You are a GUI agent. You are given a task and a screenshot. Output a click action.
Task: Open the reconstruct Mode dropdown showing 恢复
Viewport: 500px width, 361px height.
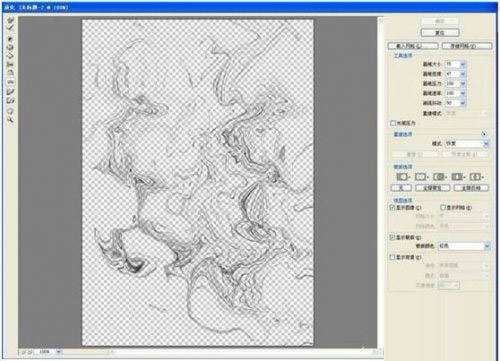pyautogui.click(x=467, y=144)
